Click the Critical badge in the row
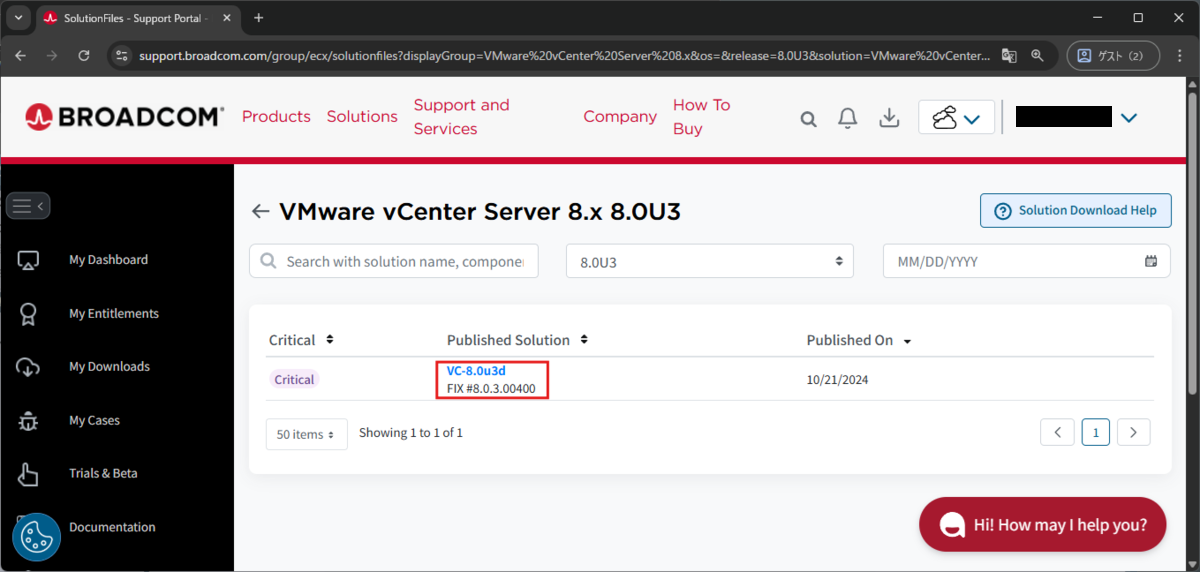This screenshot has height=572, width=1200. (294, 380)
